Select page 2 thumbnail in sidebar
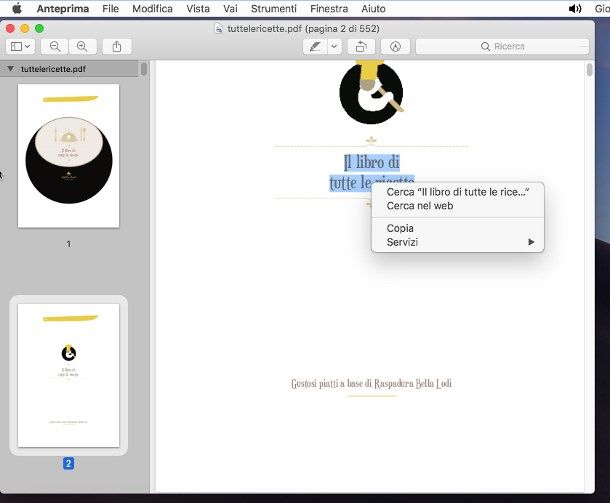This screenshot has height=503, width=610. [68, 375]
